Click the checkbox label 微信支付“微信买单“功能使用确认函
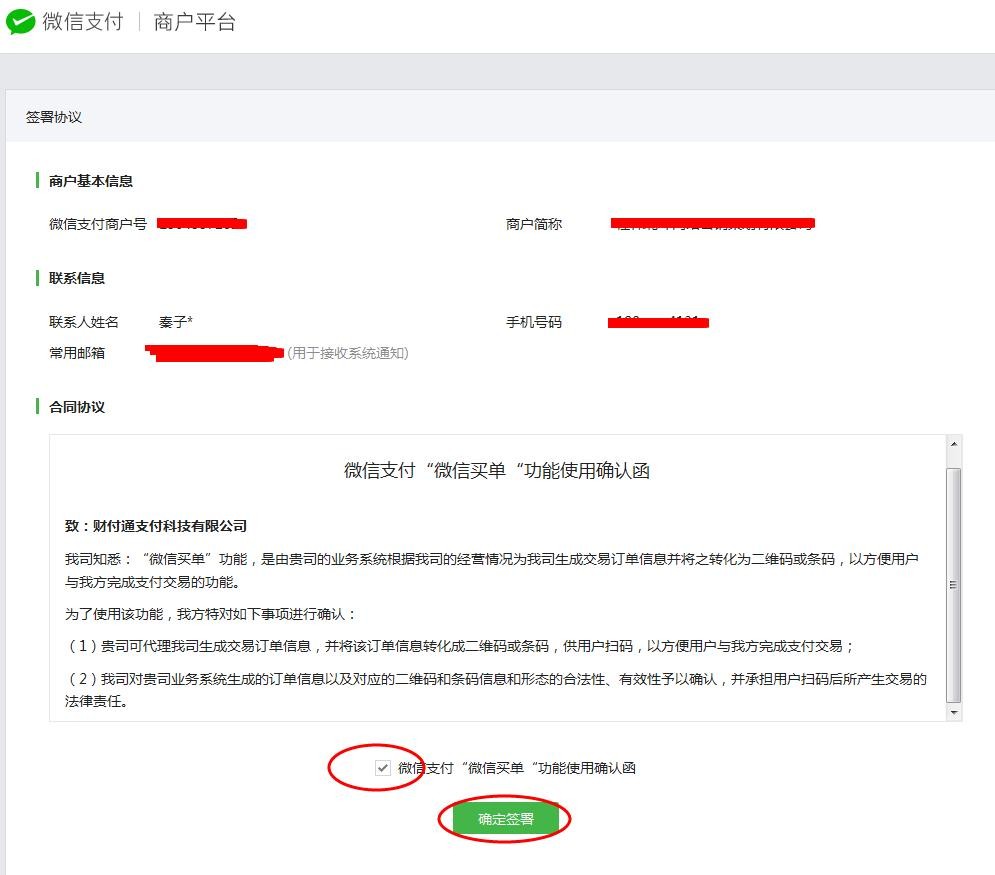Viewport: 995px width, 875px height. (517, 768)
